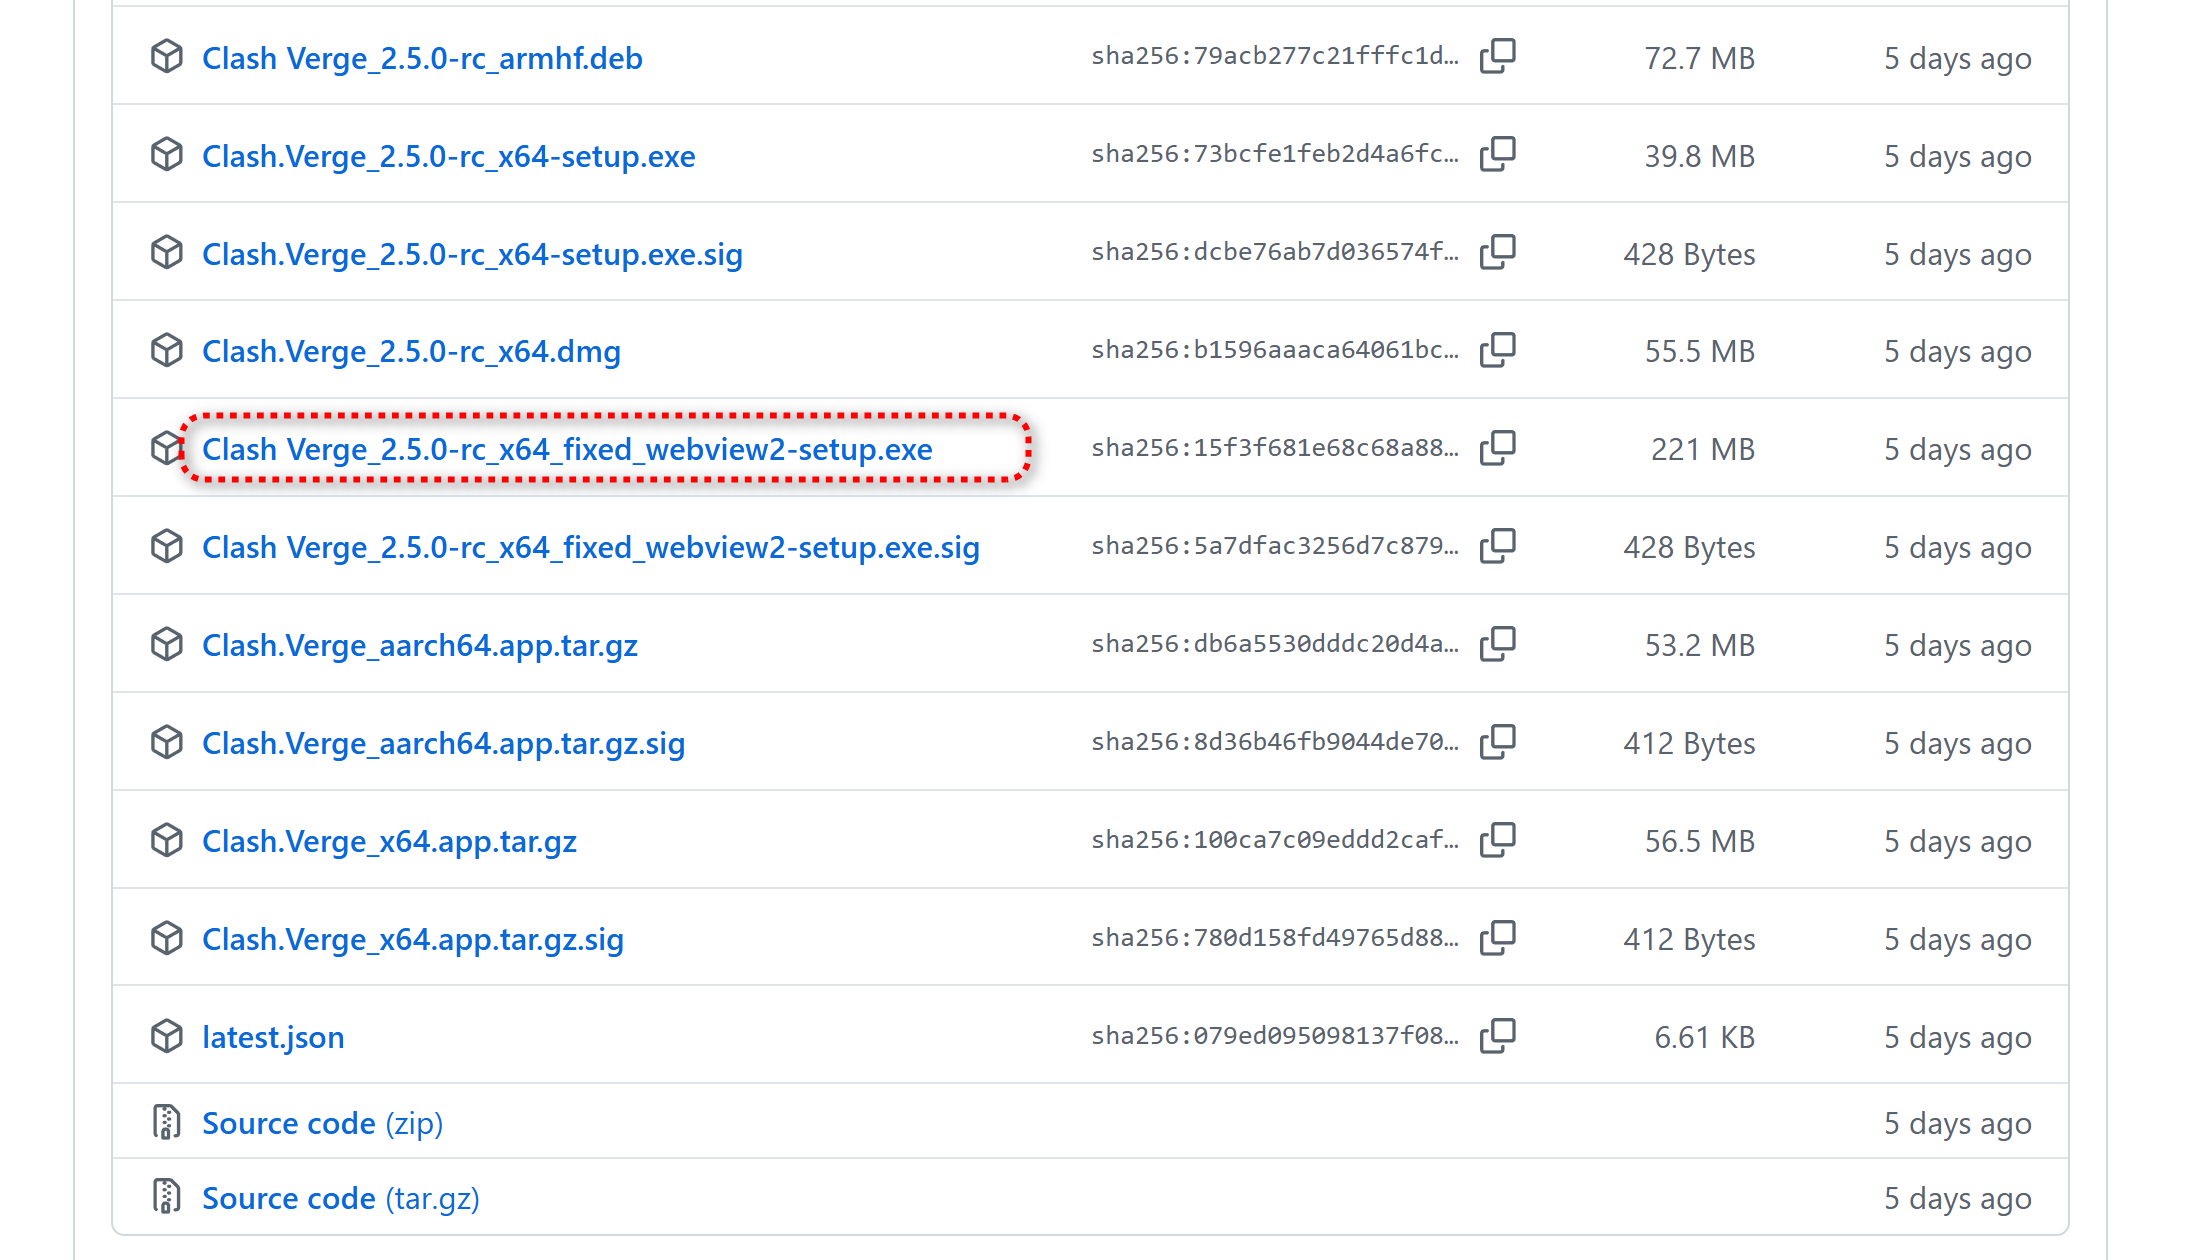
Task: Click the 6.61 KB file size
Action: [x=1705, y=1038]
